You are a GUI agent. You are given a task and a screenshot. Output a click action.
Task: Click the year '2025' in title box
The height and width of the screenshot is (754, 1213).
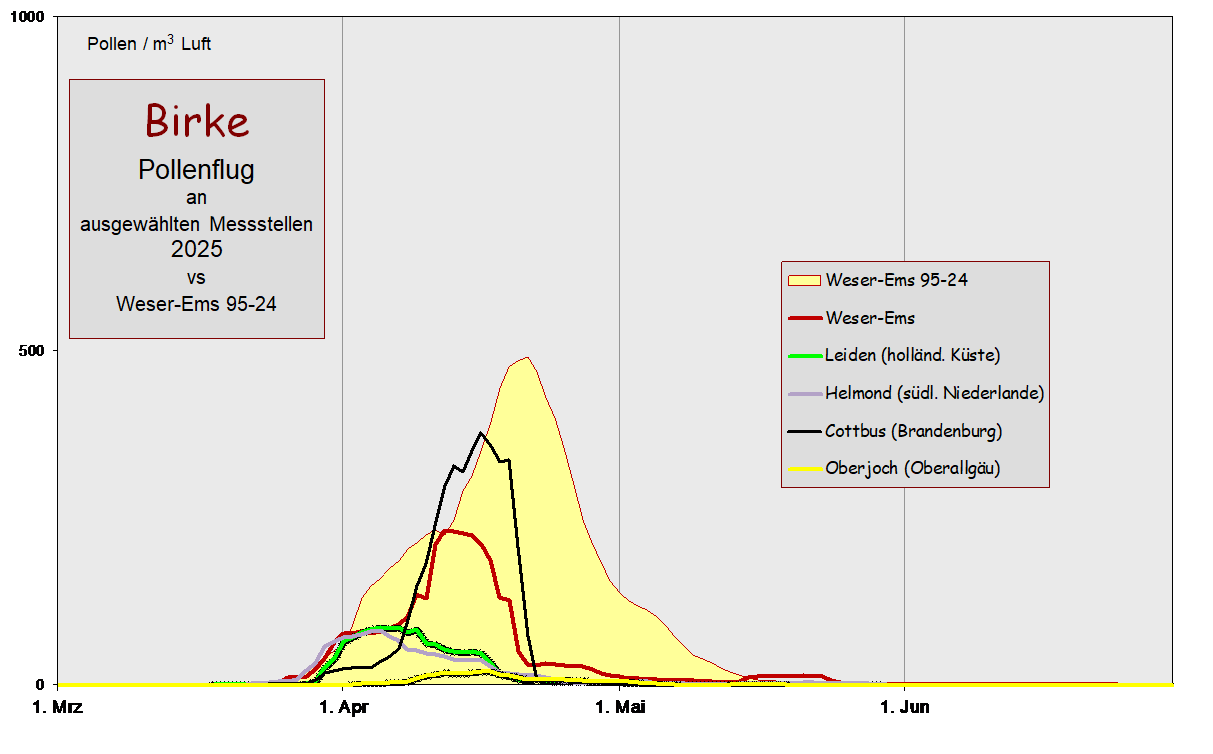point(196,249)
